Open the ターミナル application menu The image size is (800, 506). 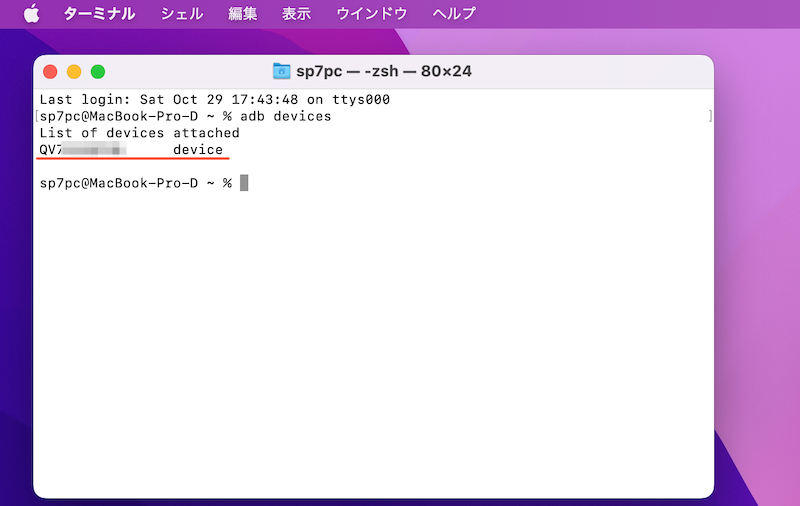[99, 14]
